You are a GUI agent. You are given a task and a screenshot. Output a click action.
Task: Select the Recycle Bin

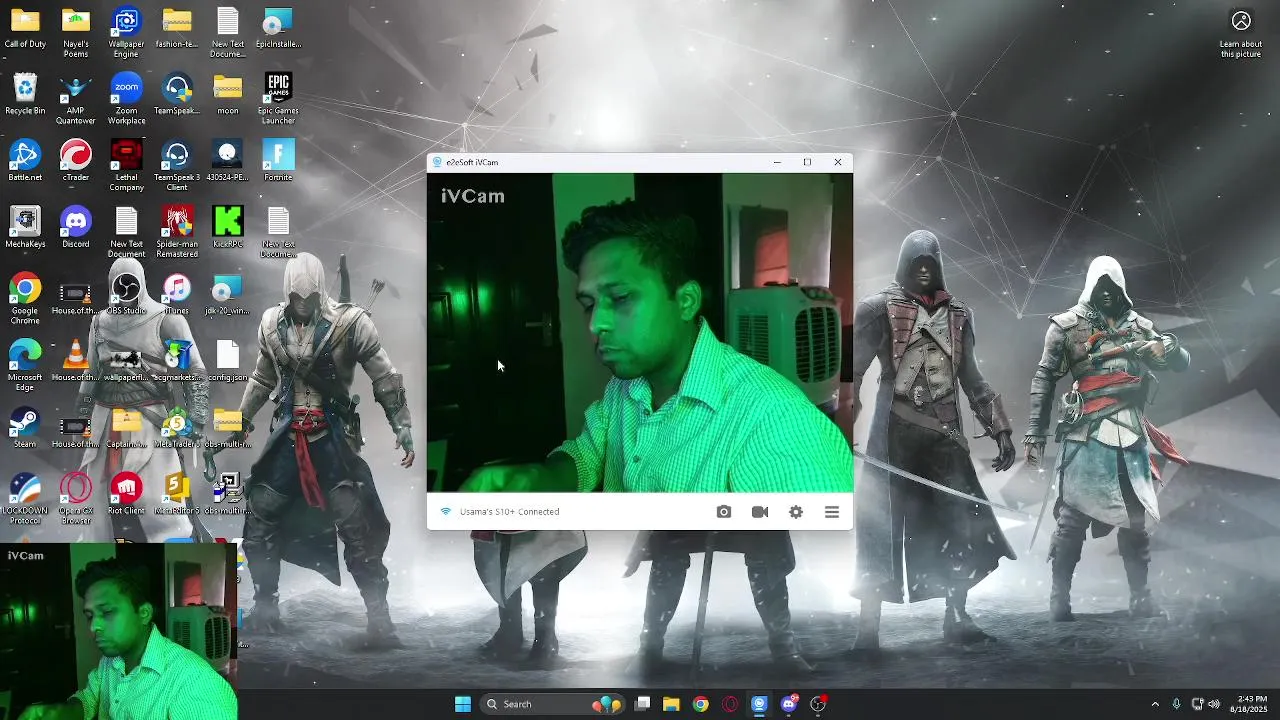(25, 95)
